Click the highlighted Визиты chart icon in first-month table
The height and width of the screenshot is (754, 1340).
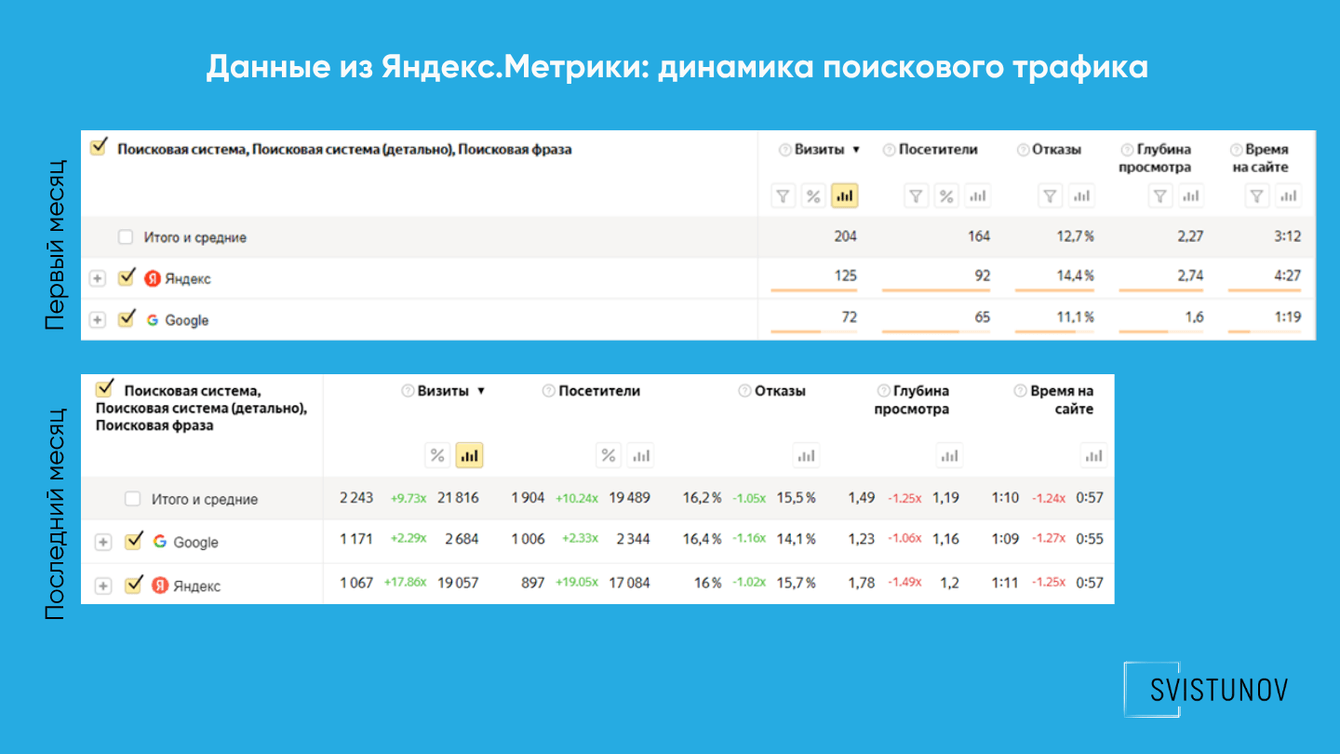click(x=844, y=196)
